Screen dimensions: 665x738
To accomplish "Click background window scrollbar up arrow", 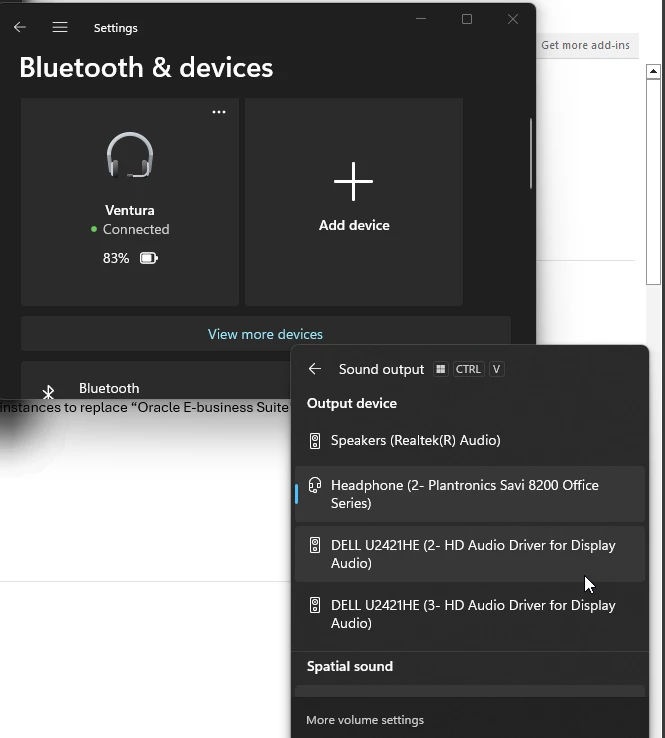I will coord(653,72).
